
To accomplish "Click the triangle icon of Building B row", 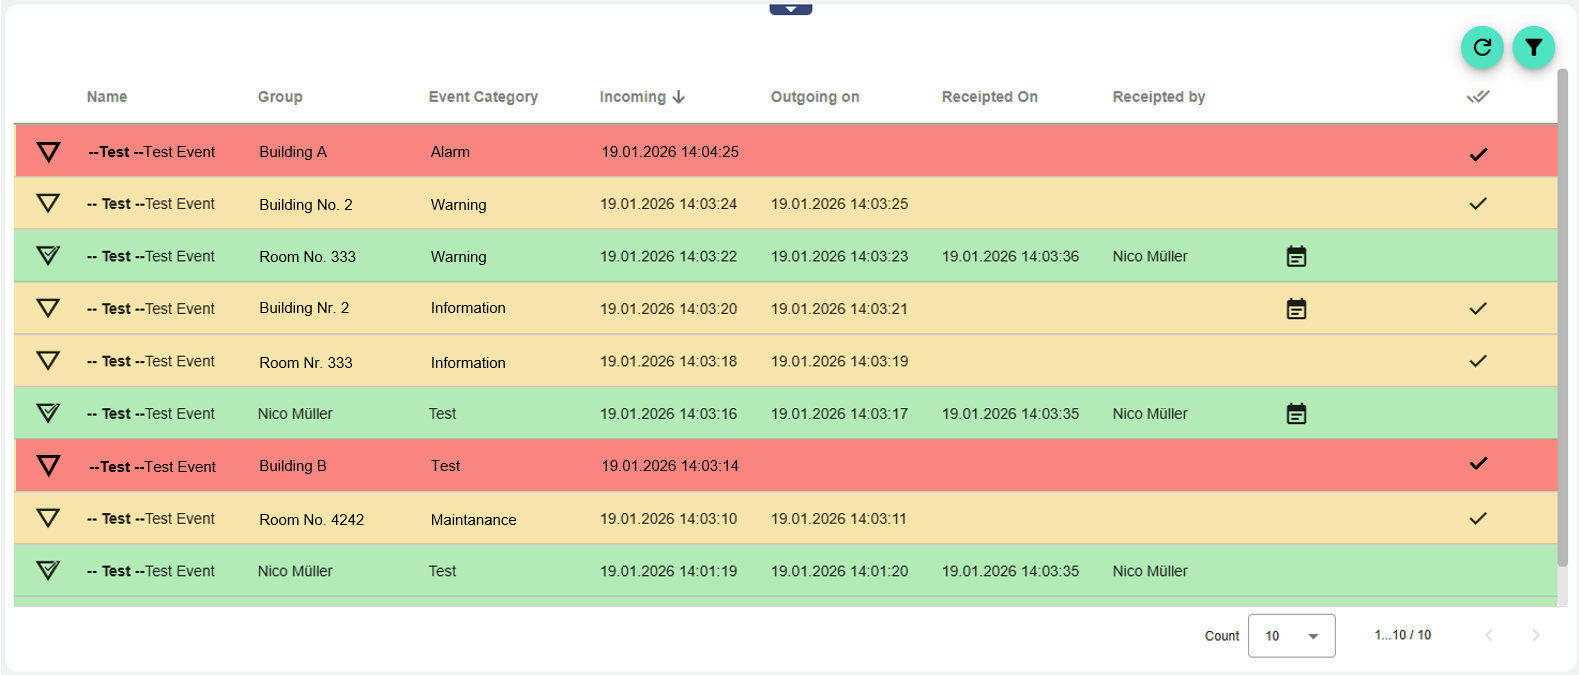I will pyautogui.click(x=48, y=466).
